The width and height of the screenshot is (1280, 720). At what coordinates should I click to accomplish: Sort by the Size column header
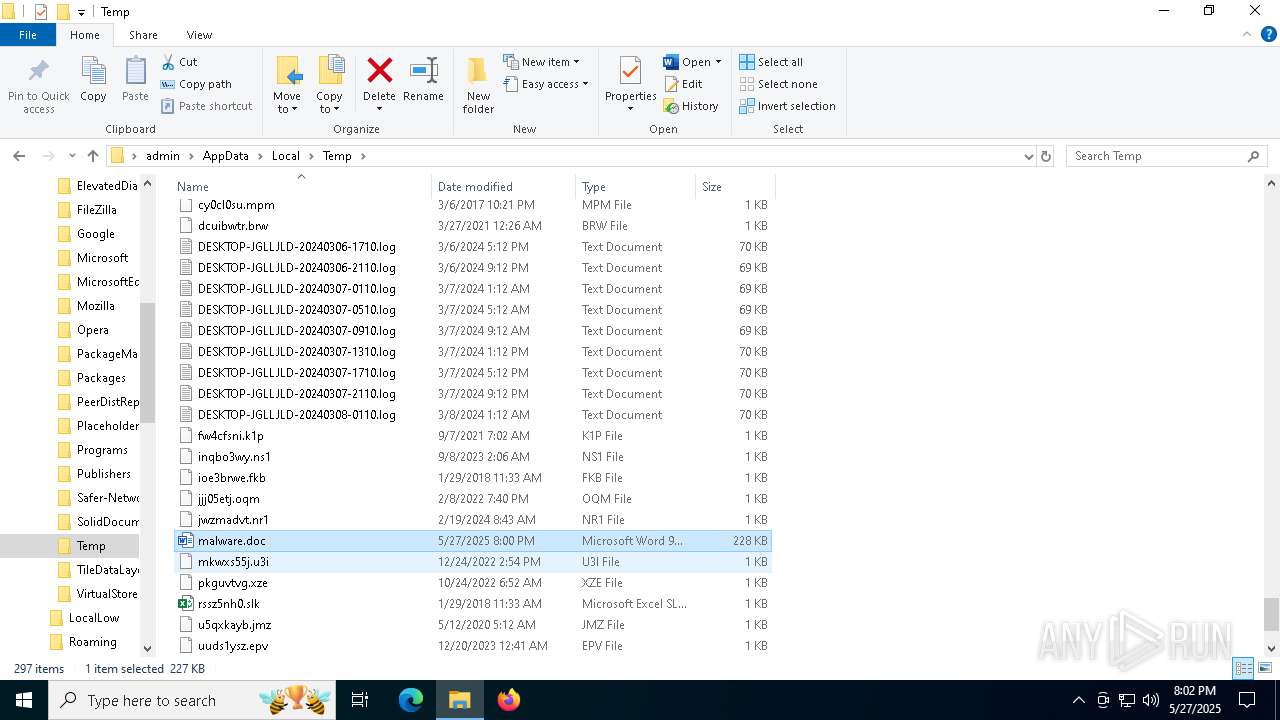point(735,186)
